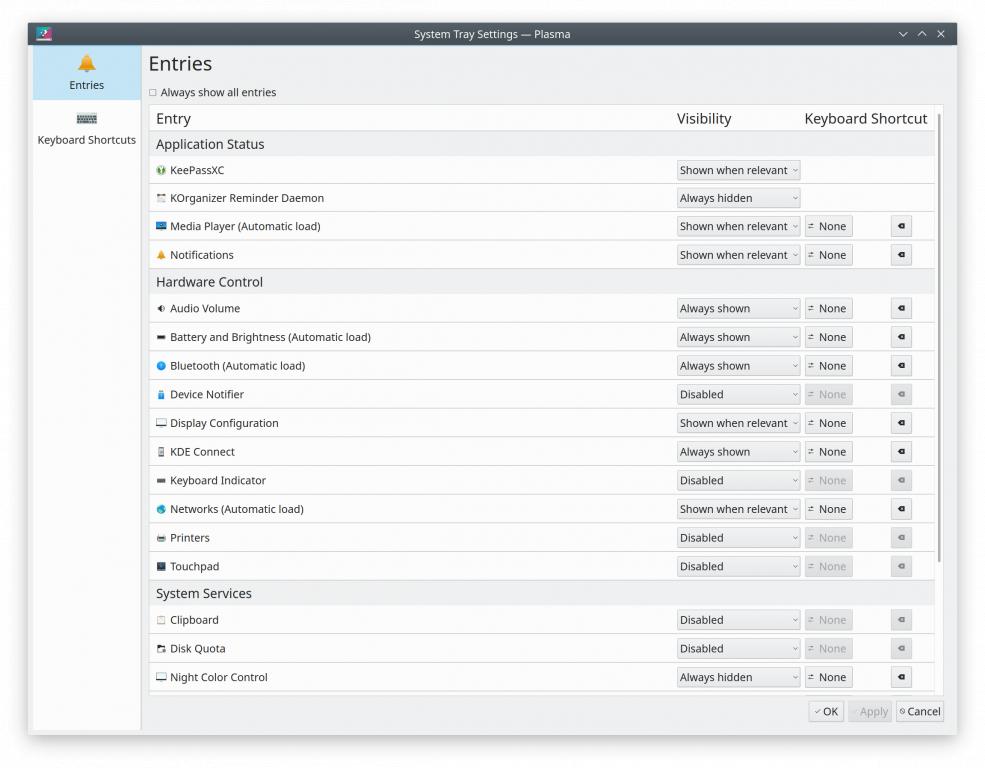This screenshot has width=985, height=768.
Task: Click the entries list vertical scrollbar
Action: [x=939, y=340]
